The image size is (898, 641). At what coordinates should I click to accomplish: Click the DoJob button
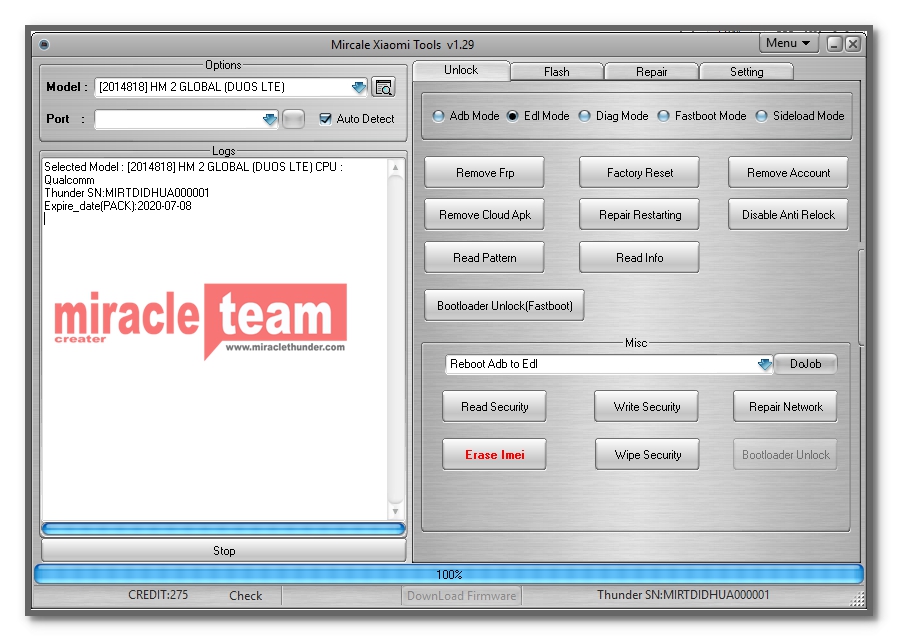coord(805,364)
